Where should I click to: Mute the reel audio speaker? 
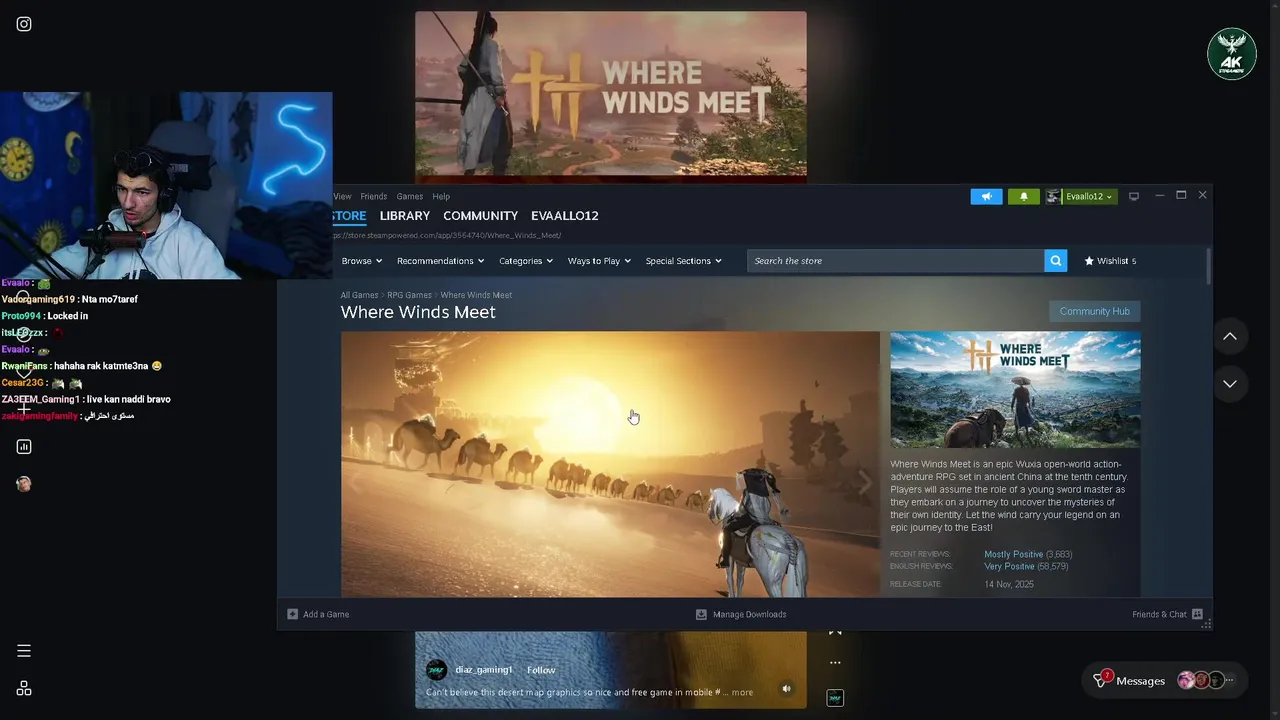(x=786, y=688)
